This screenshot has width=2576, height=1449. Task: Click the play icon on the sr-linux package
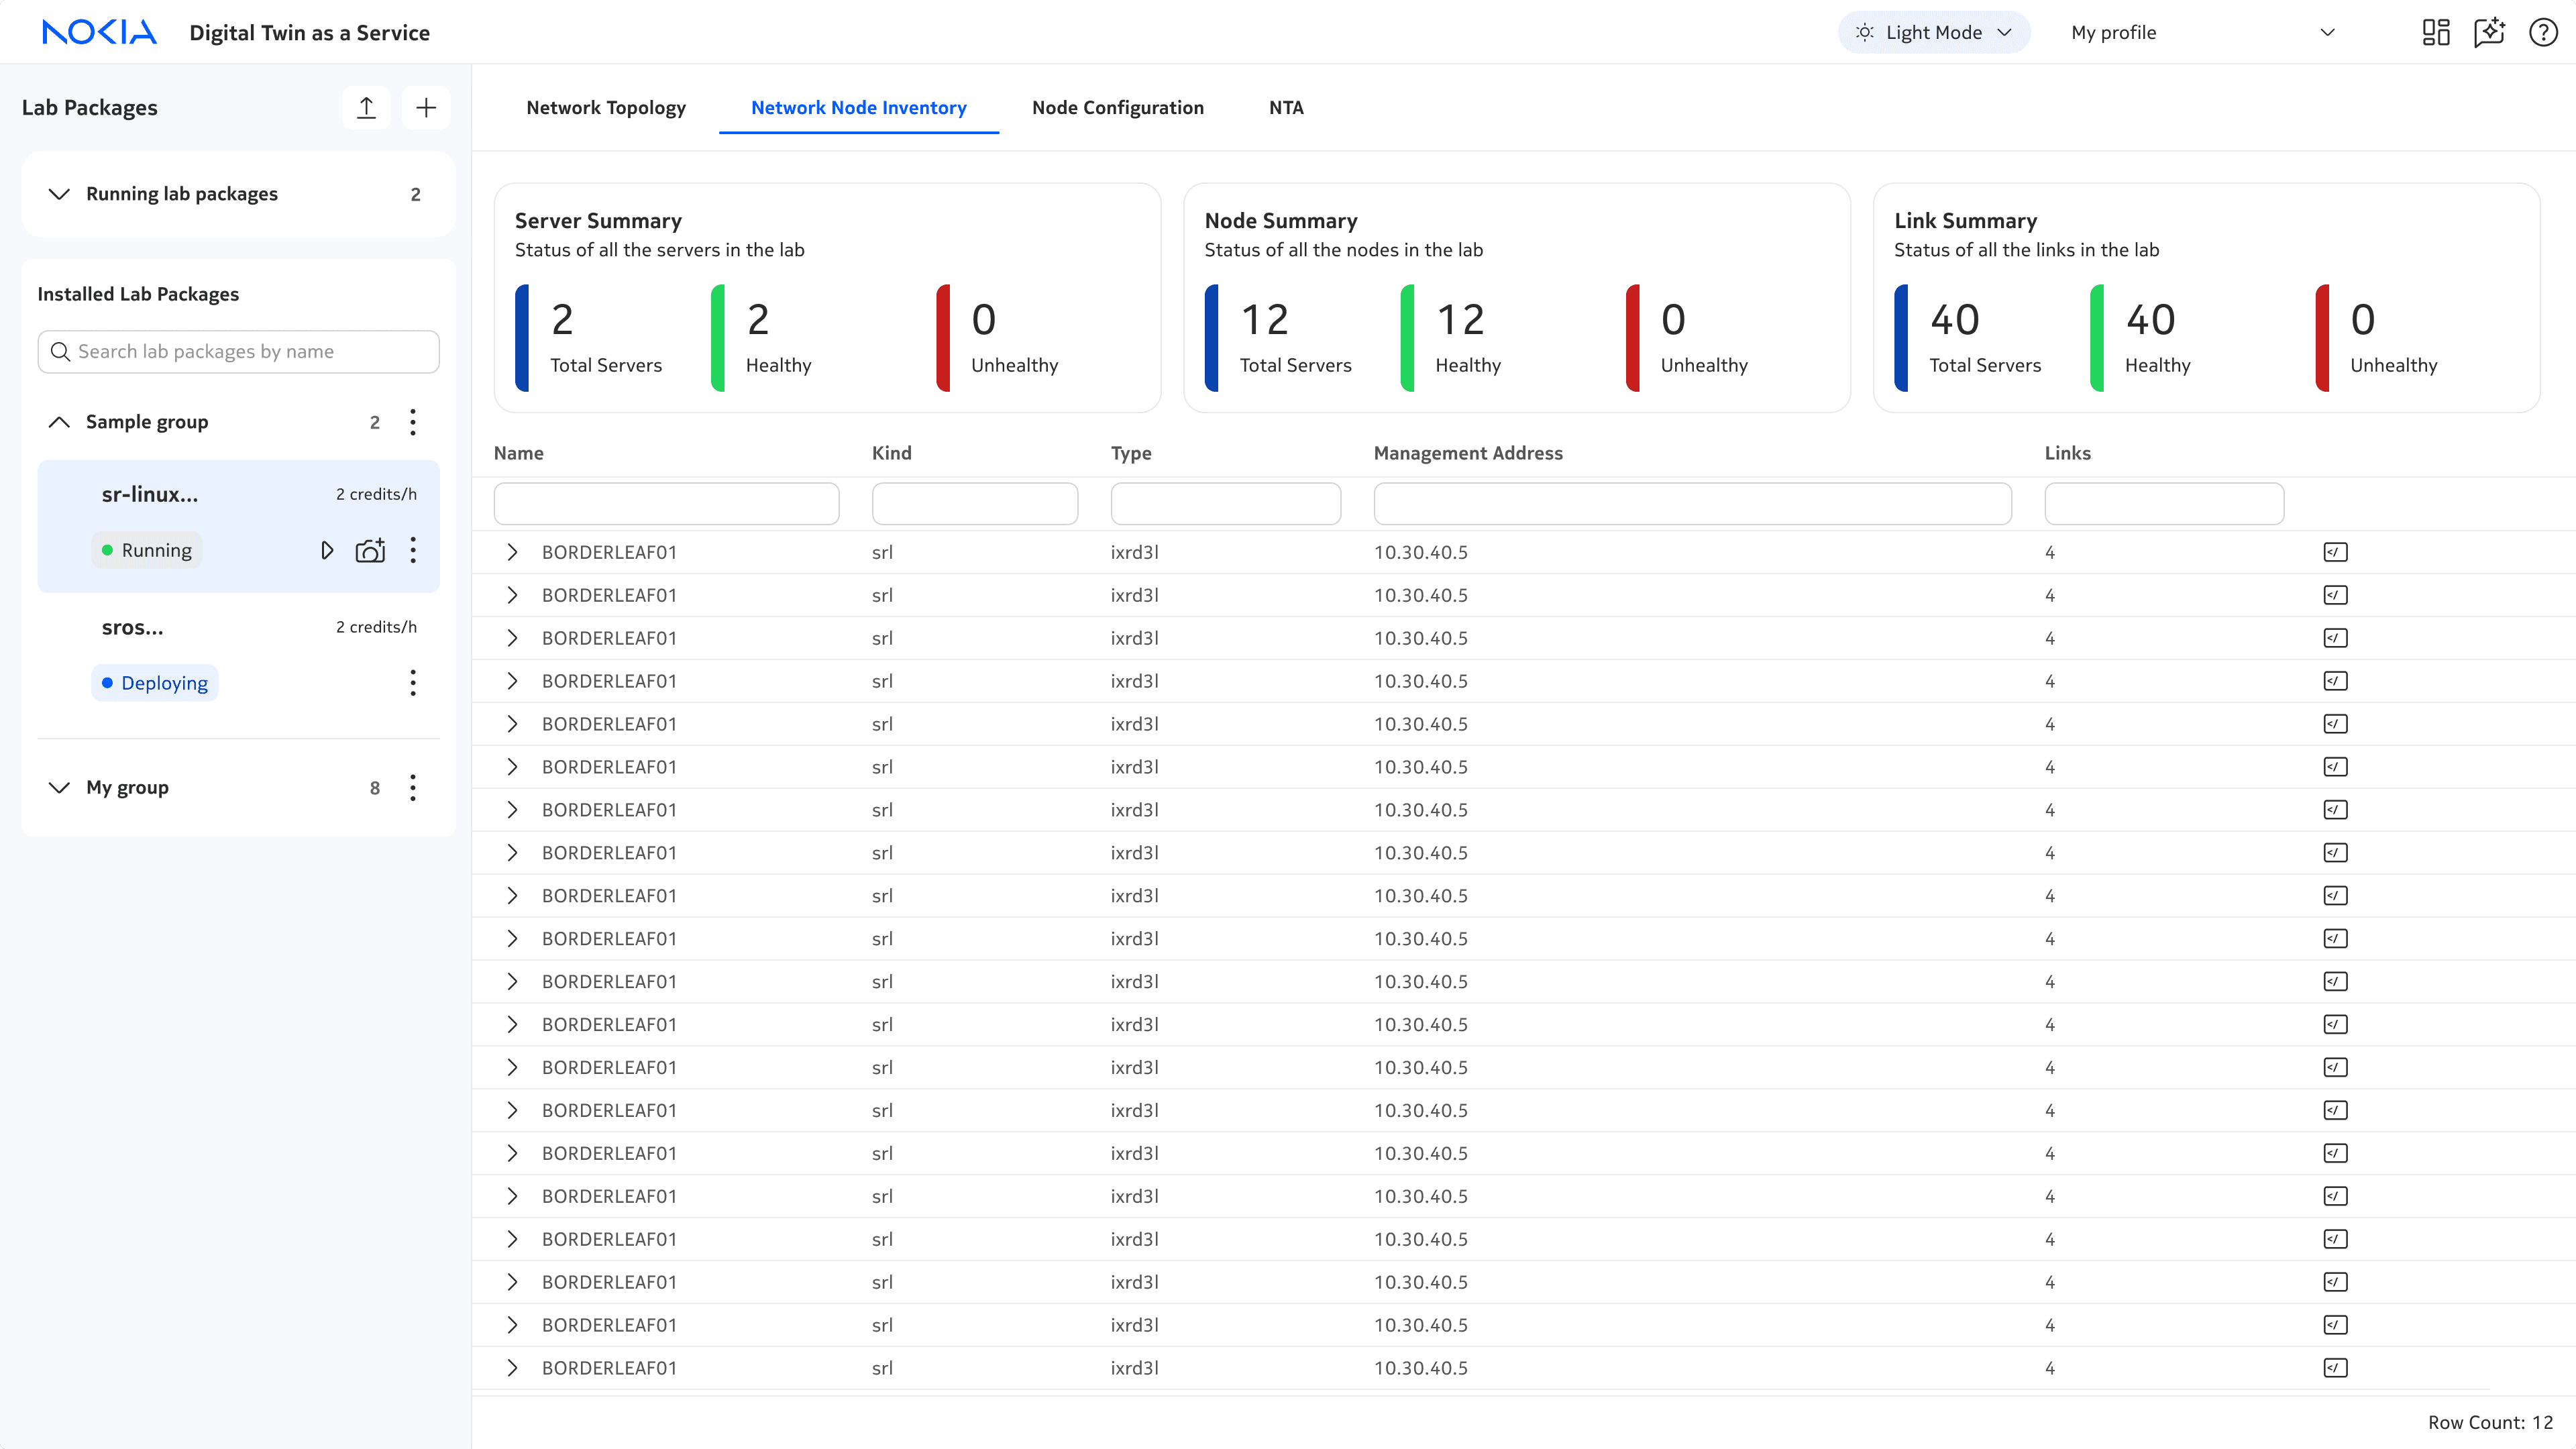[327, 550]
